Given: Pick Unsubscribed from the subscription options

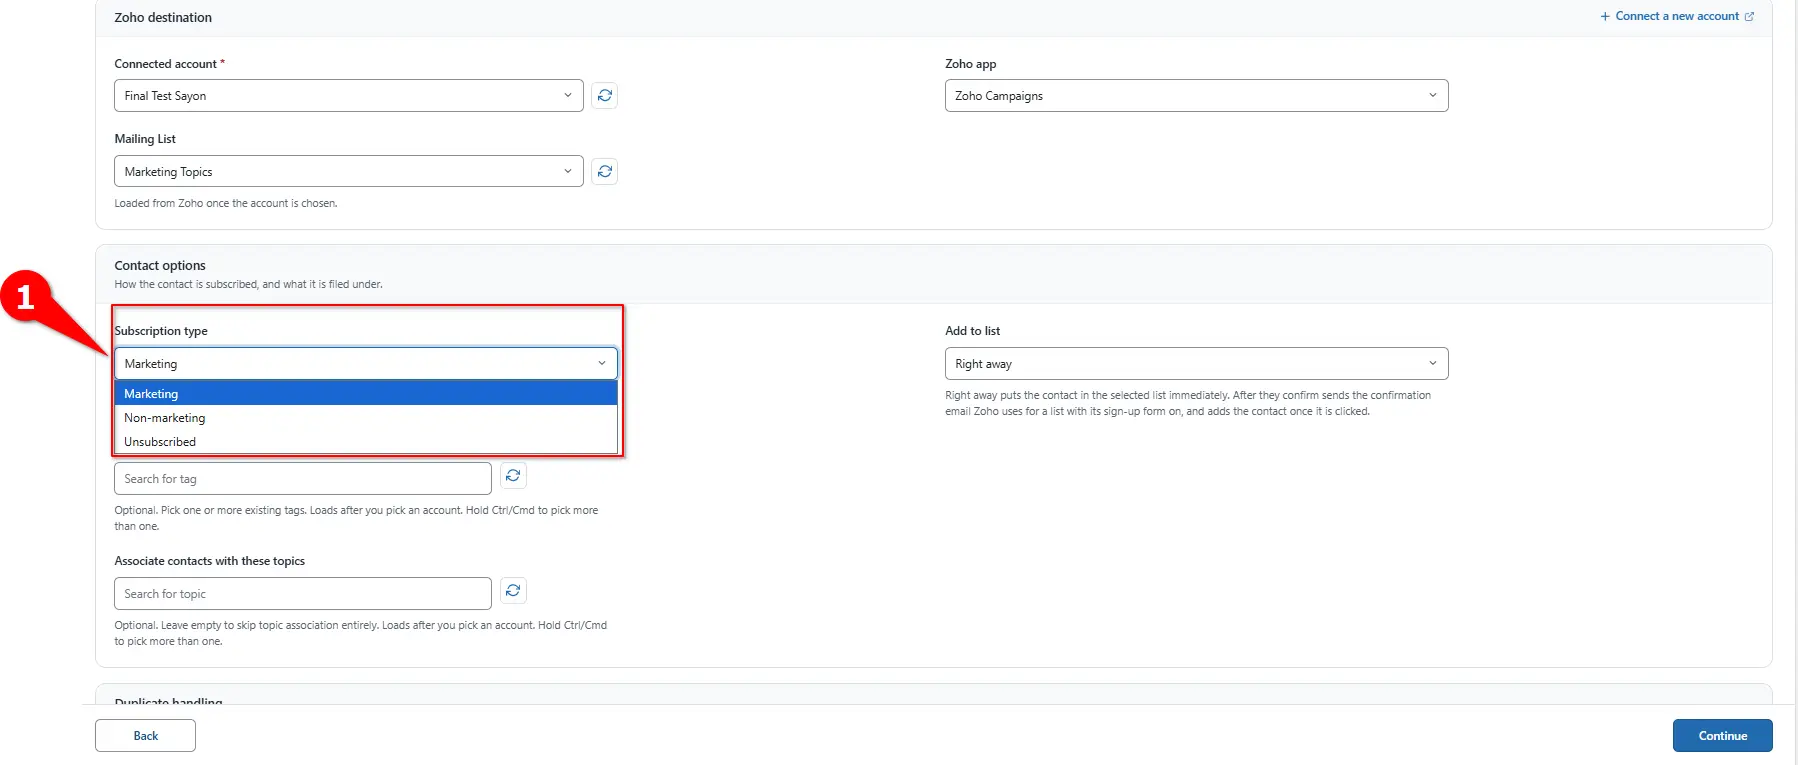Looking at the screenshot, I should tap(366, 442).
